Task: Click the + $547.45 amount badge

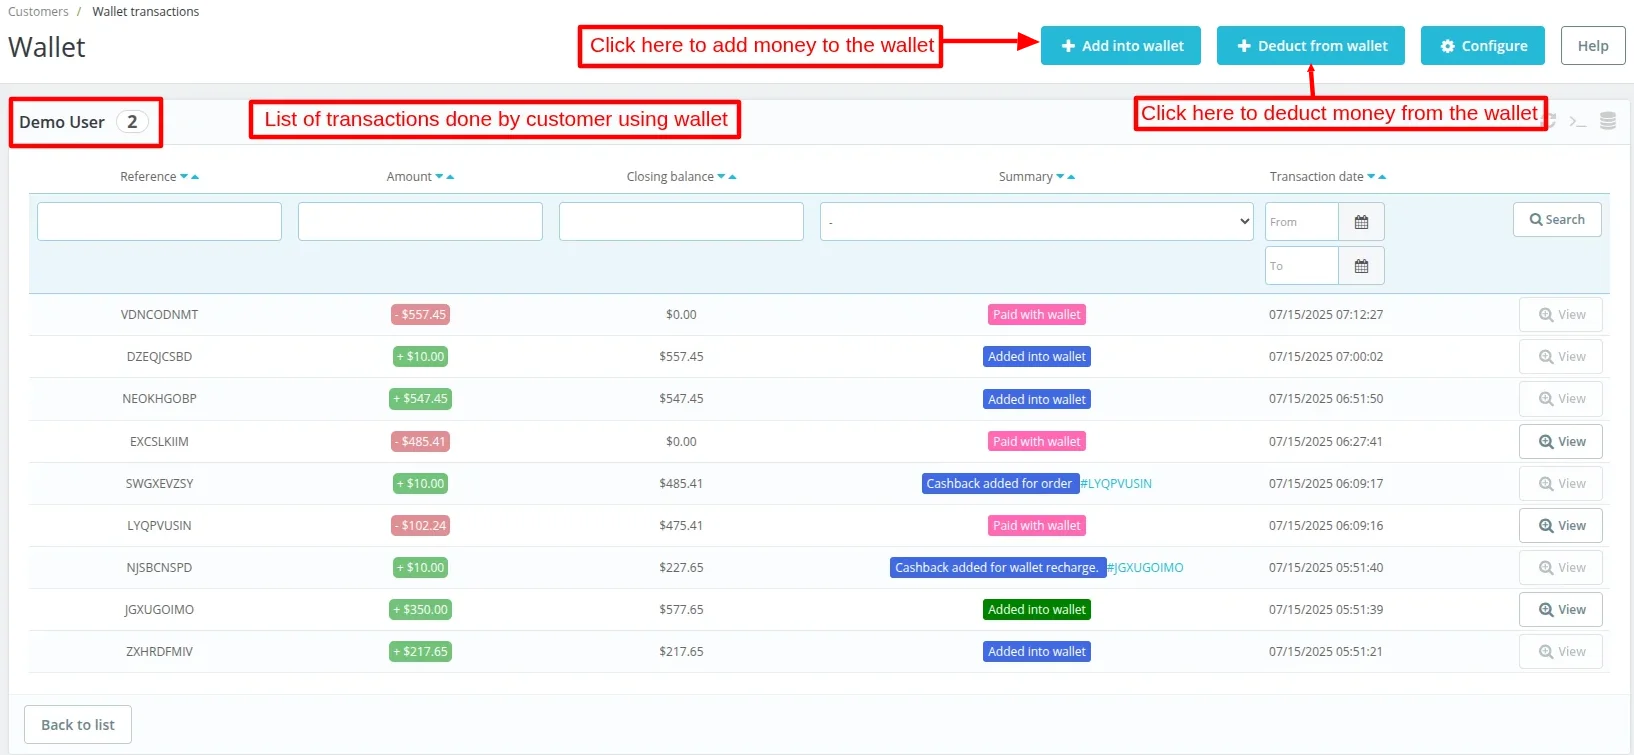Action: click(420, 399)
